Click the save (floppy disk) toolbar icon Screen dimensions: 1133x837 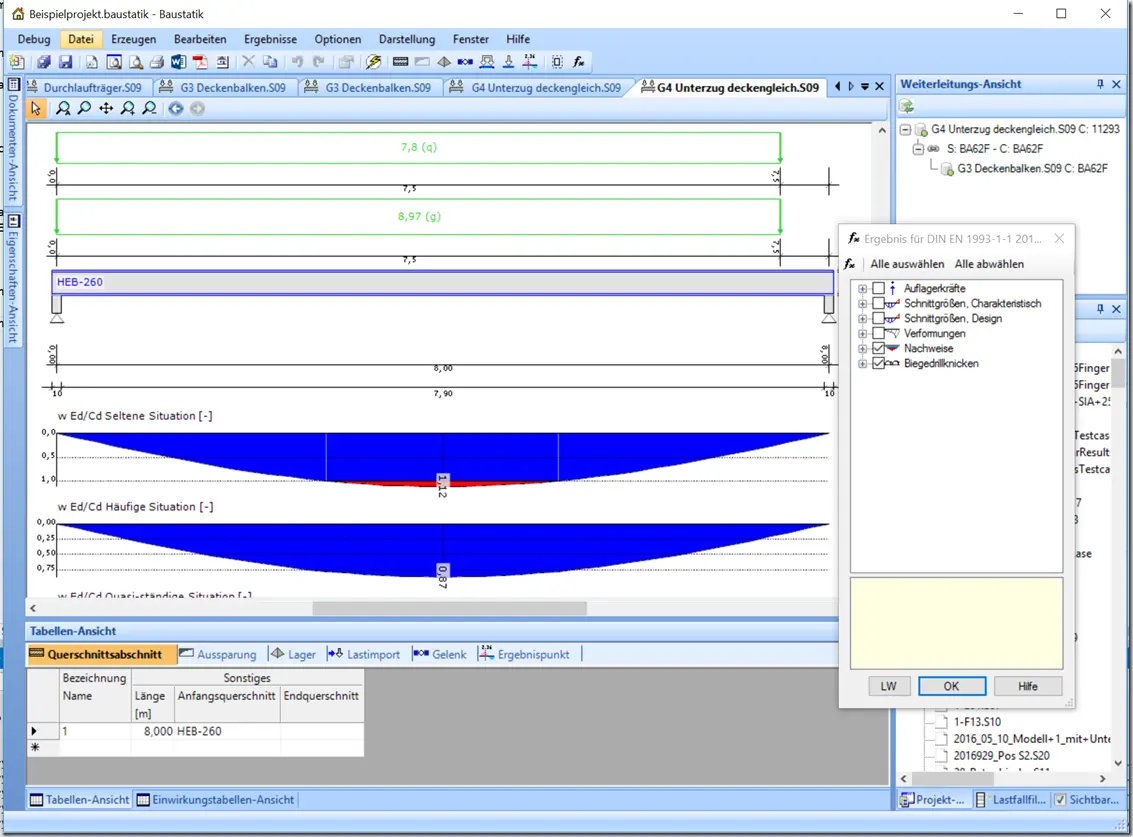(65, 62)
